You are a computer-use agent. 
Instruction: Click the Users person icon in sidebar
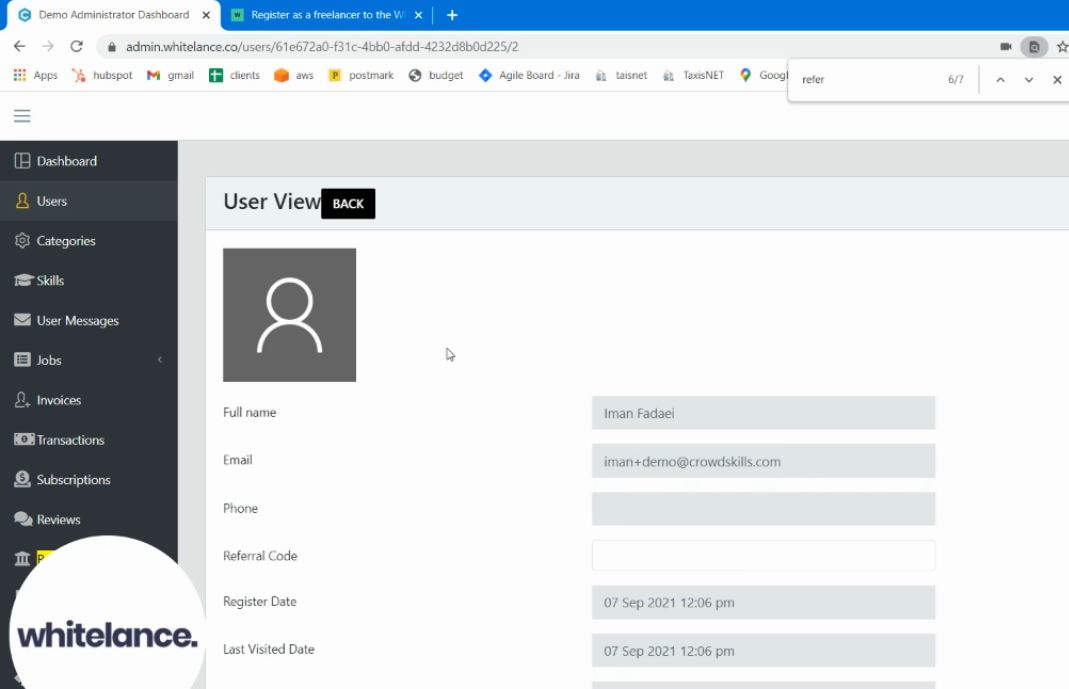point(22,200)
